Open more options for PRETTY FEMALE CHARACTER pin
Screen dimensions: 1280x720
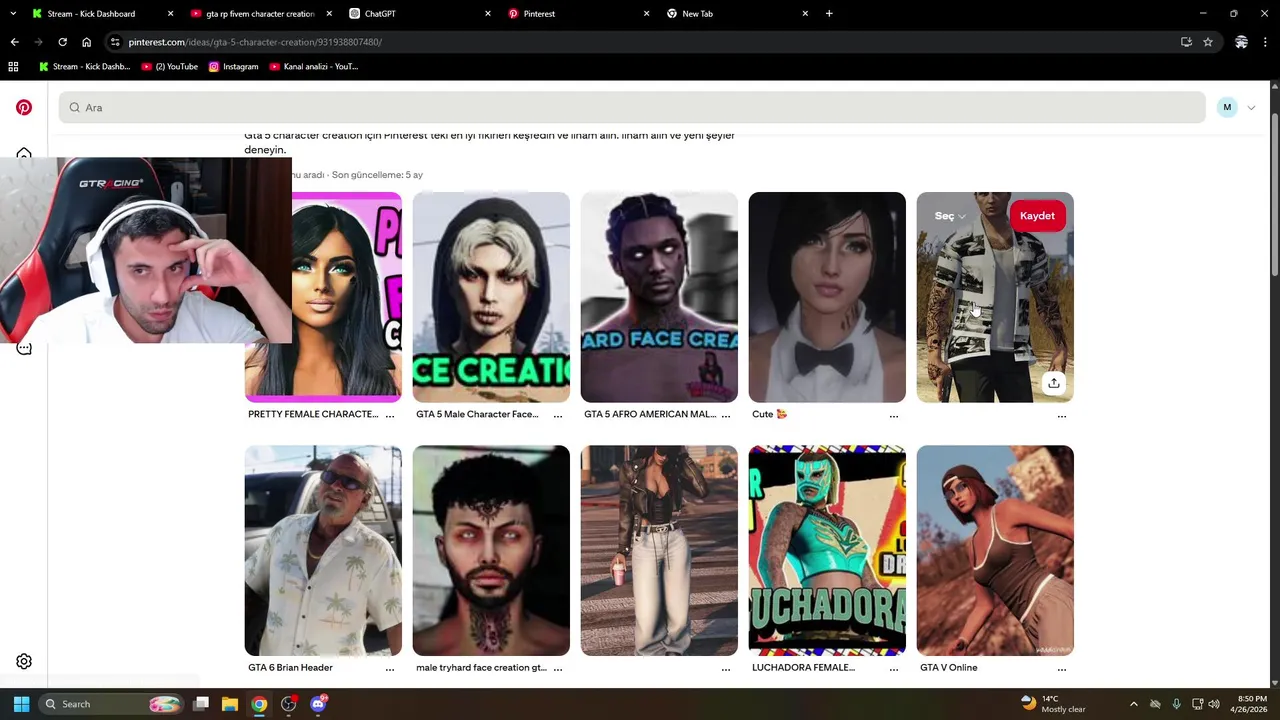(390, 415)
